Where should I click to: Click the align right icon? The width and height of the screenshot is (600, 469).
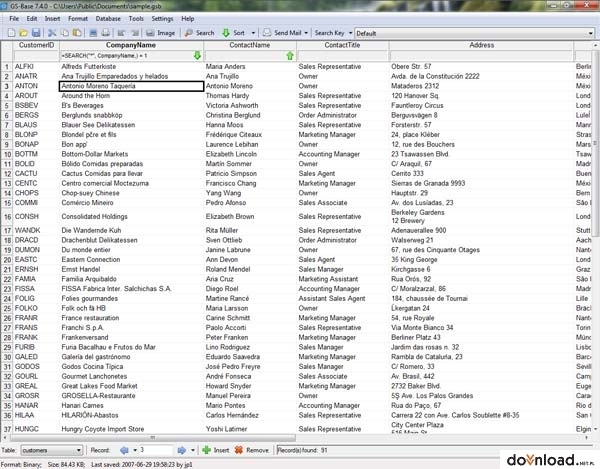(x=135, y=33)
